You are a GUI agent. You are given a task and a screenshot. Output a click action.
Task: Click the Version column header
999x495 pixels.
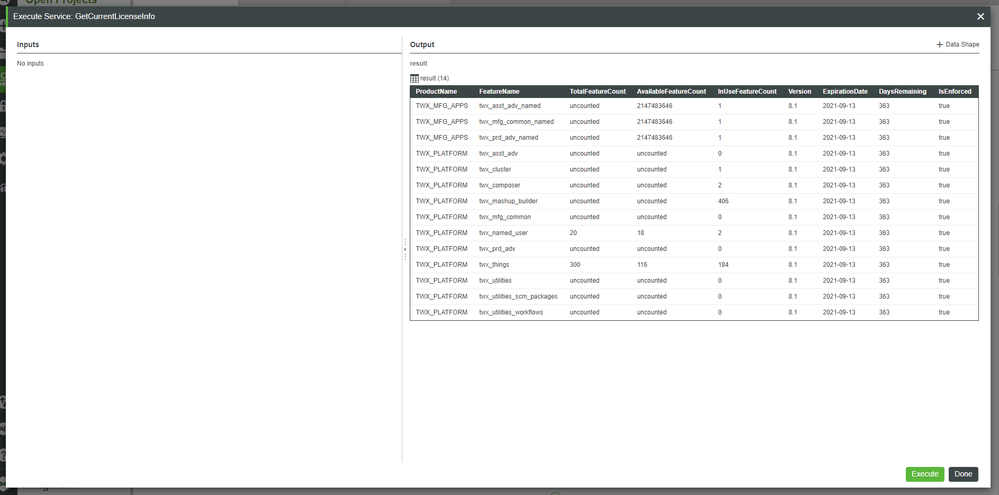[x=800, y=91]
